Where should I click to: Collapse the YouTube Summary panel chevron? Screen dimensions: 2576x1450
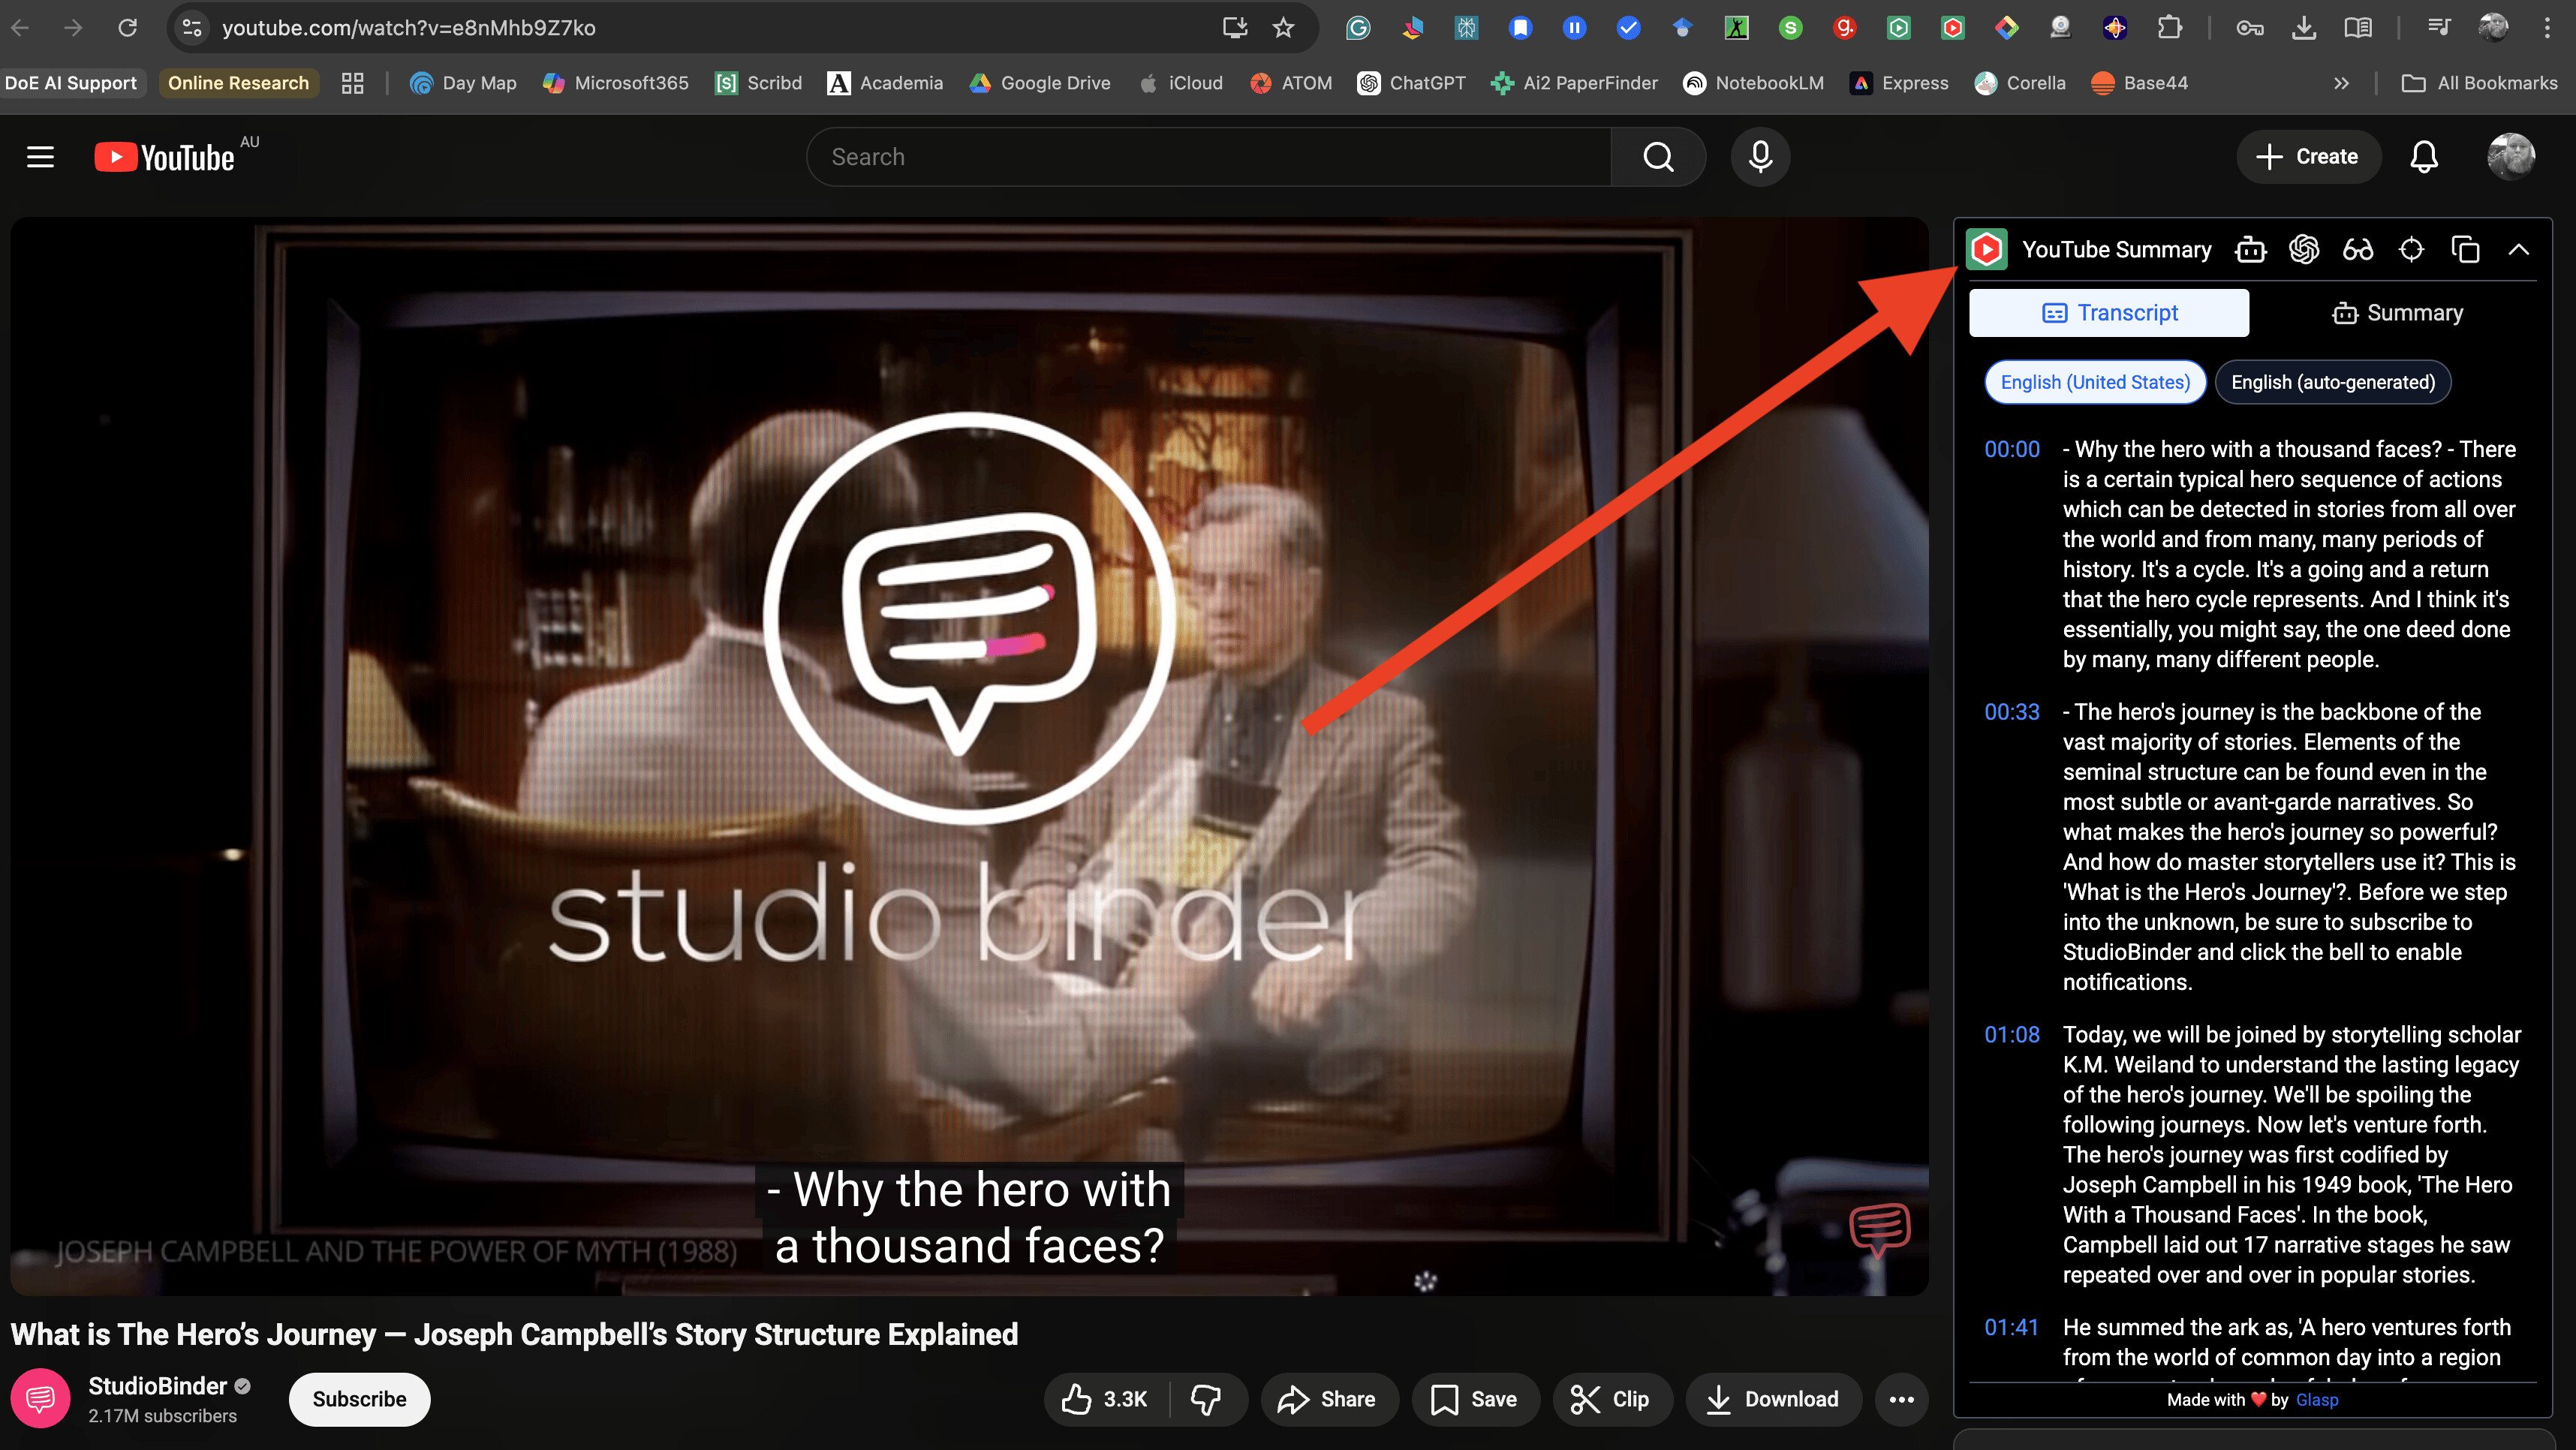tap(2518, 249)
